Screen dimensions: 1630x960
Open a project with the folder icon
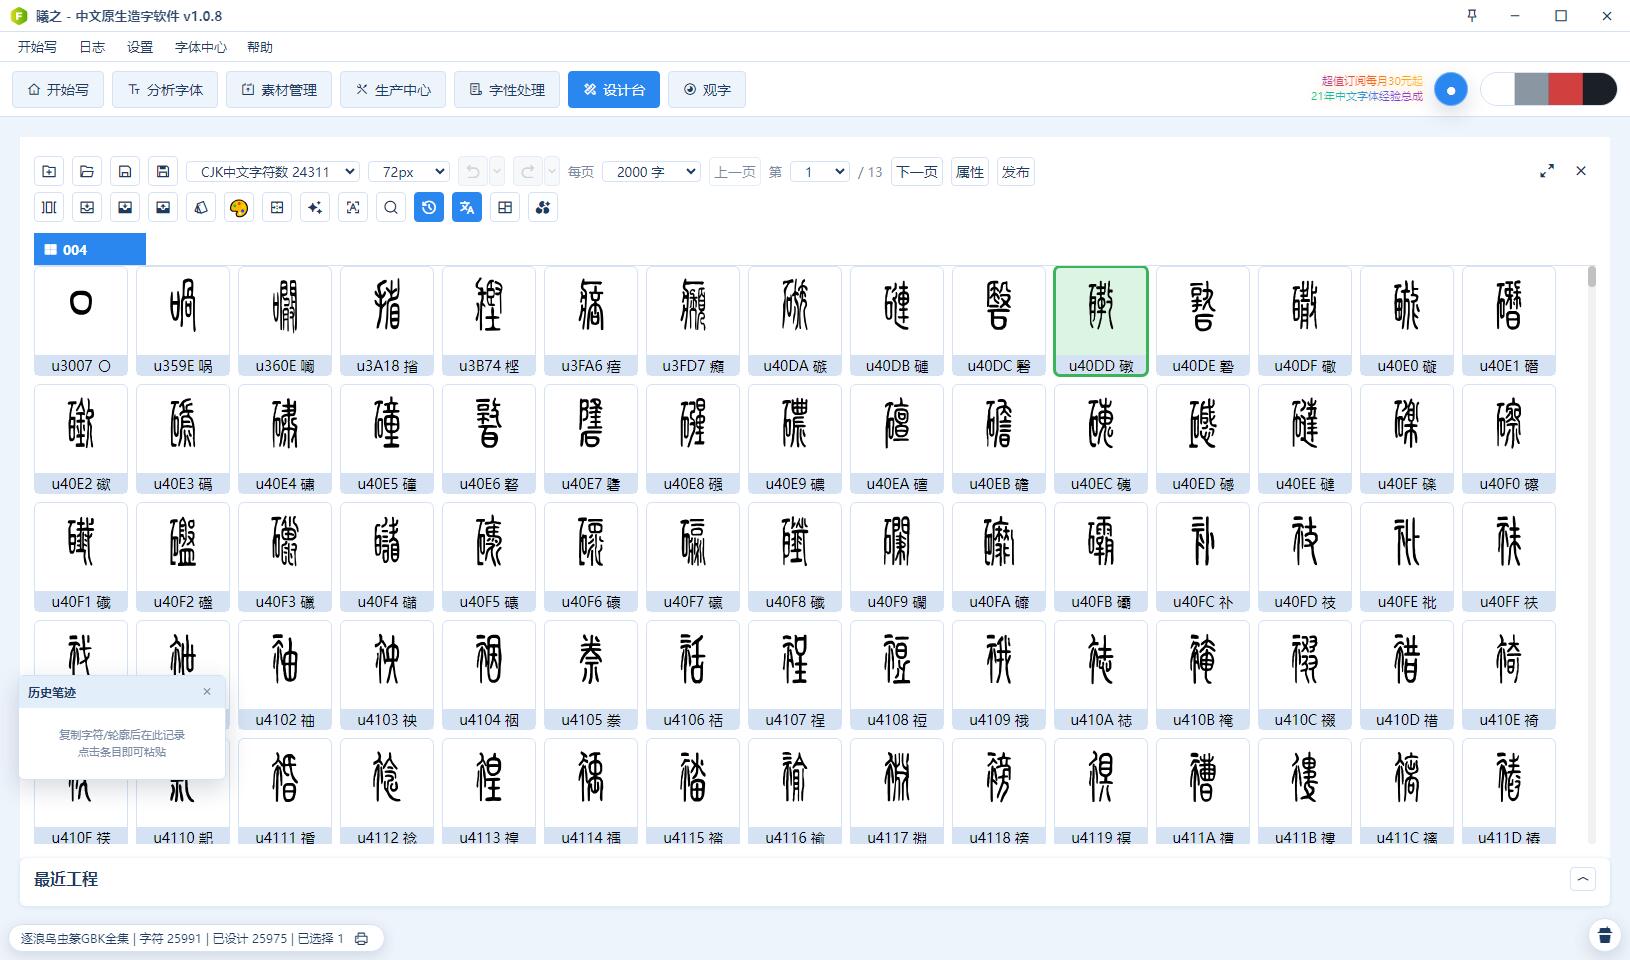[x=87, y=172]
